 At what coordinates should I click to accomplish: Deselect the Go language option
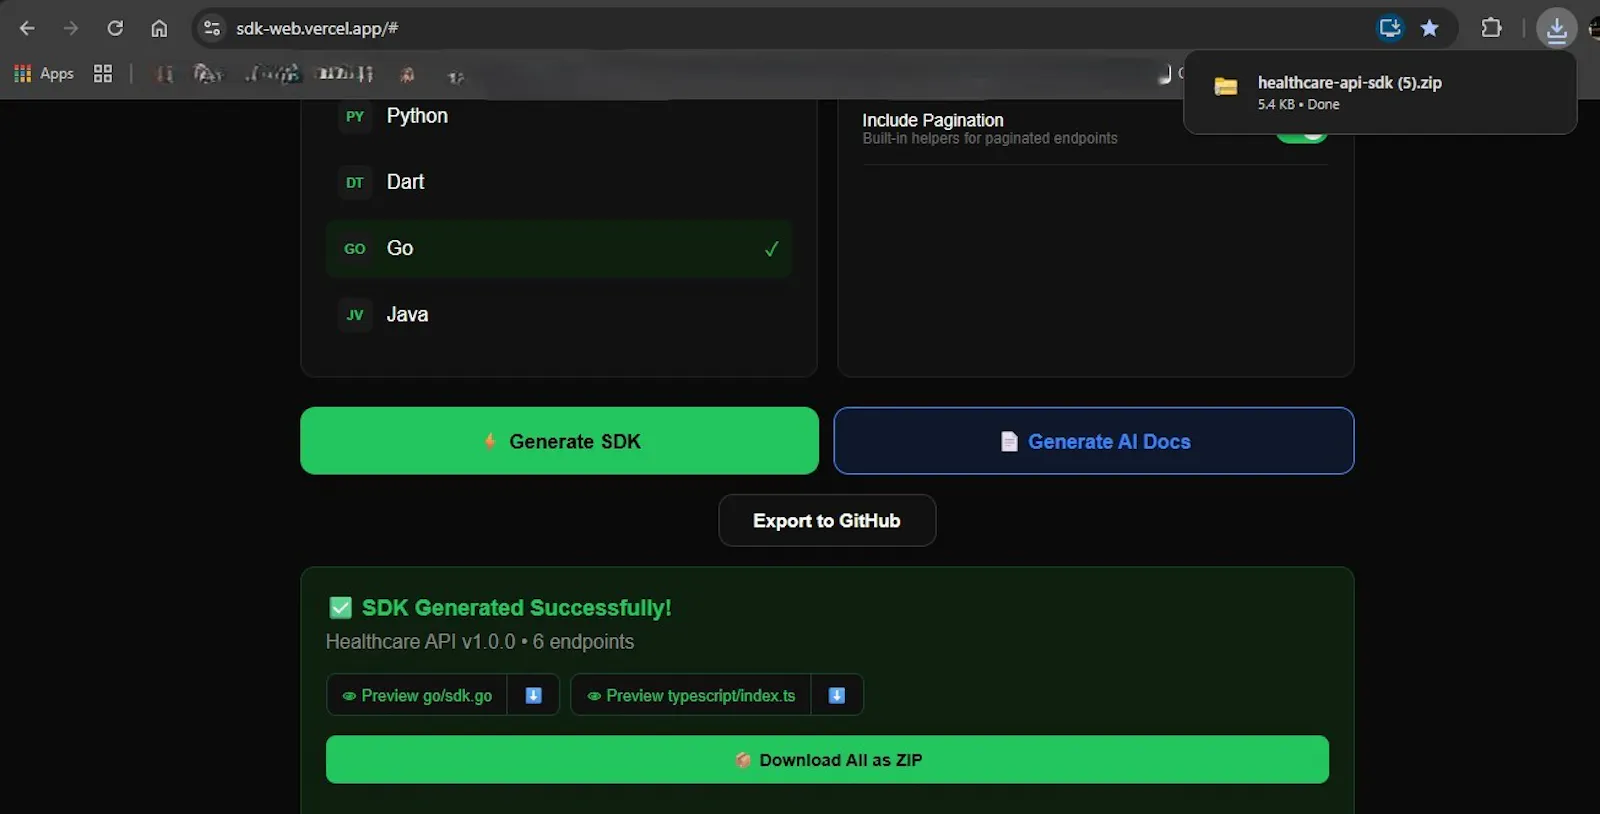[559, 248]
